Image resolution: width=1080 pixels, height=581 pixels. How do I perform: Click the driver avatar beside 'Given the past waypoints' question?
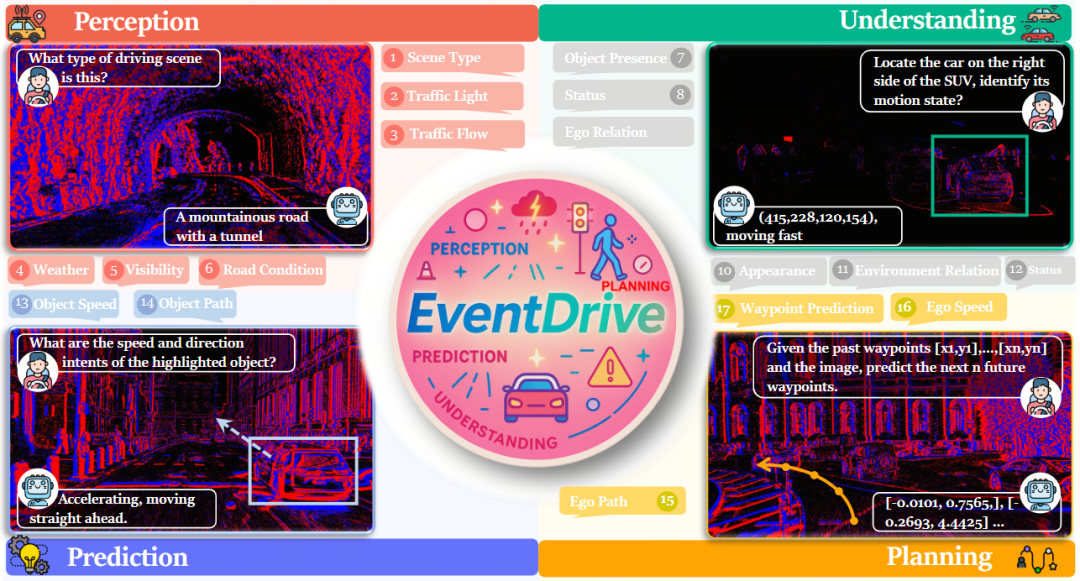pyautogui.click(x=1040, y=397)
